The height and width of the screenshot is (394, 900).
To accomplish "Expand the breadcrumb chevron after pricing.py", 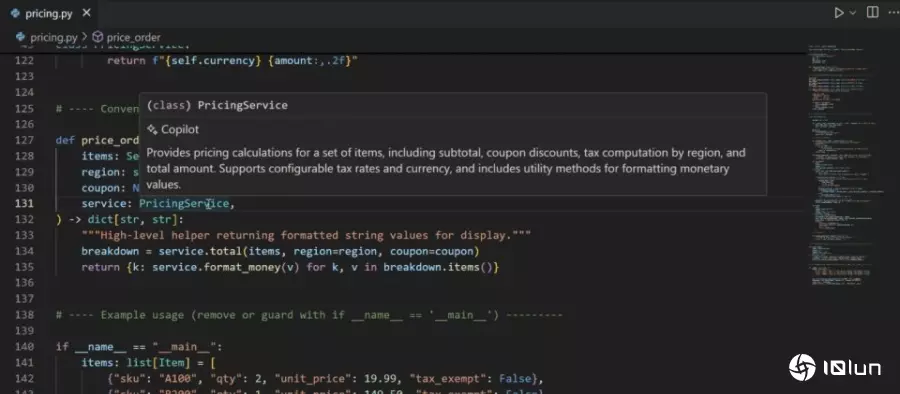I will [84, 37].
